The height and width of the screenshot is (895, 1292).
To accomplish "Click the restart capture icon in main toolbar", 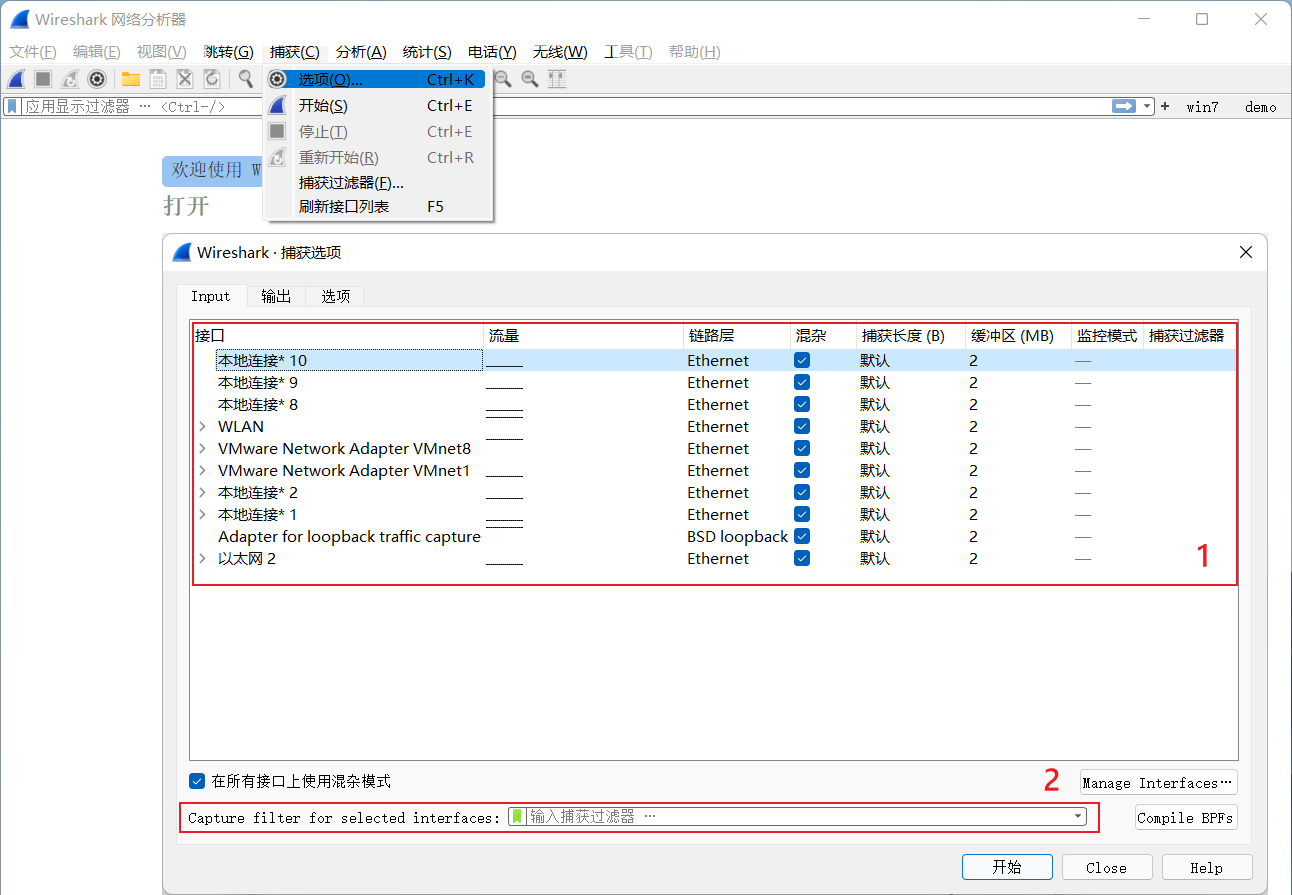I will coord(70,79).
